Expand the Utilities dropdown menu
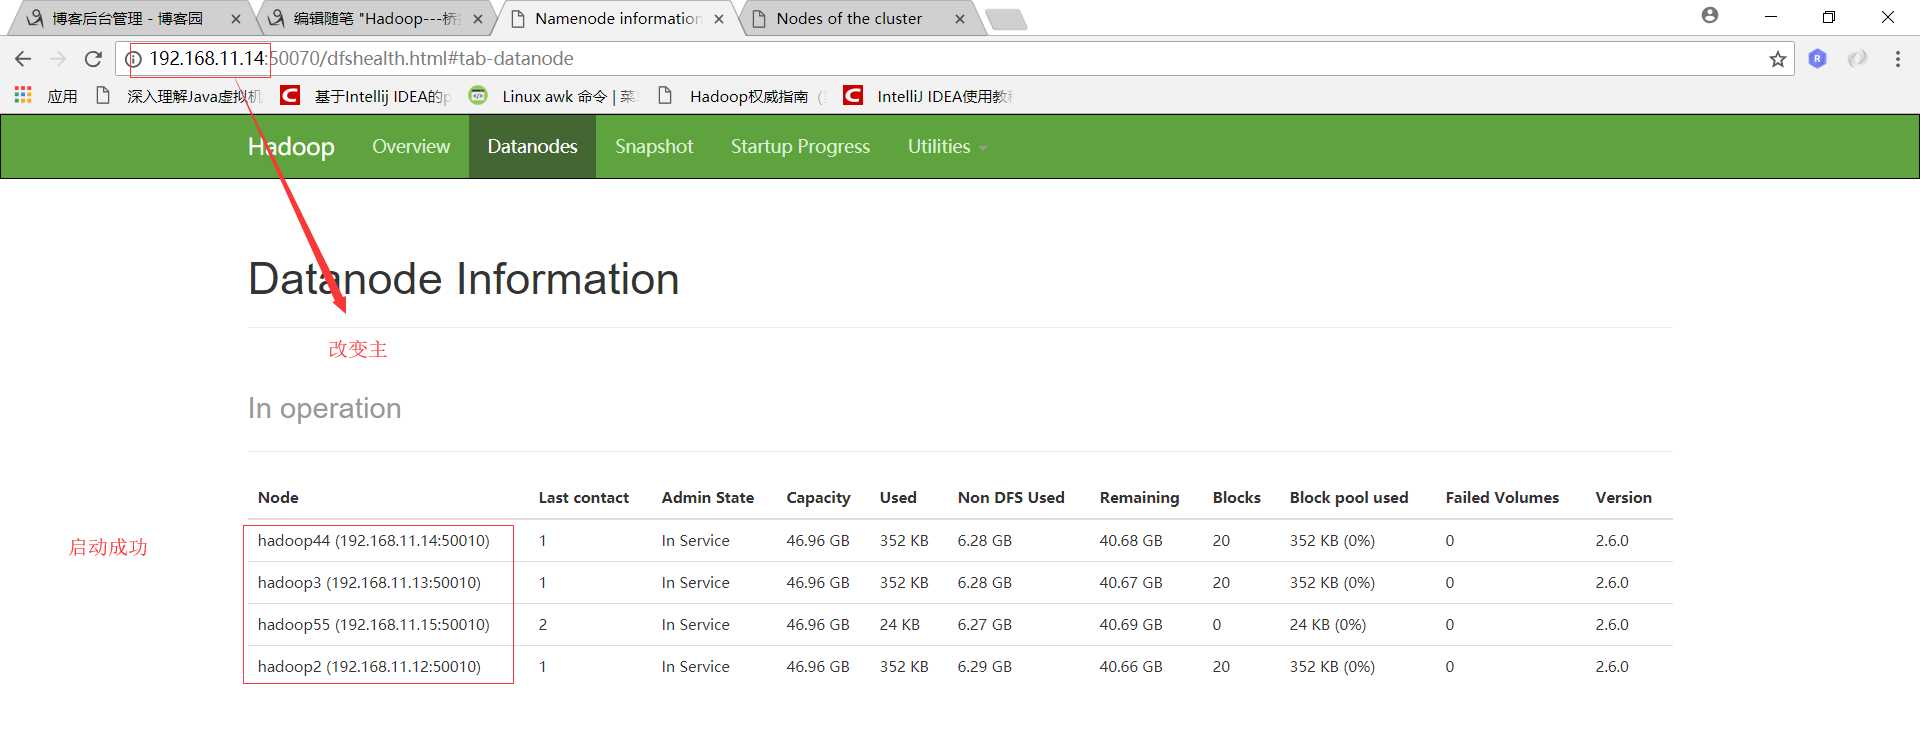The height and width of the screenshot is (740, 1920). coord(946,146)
